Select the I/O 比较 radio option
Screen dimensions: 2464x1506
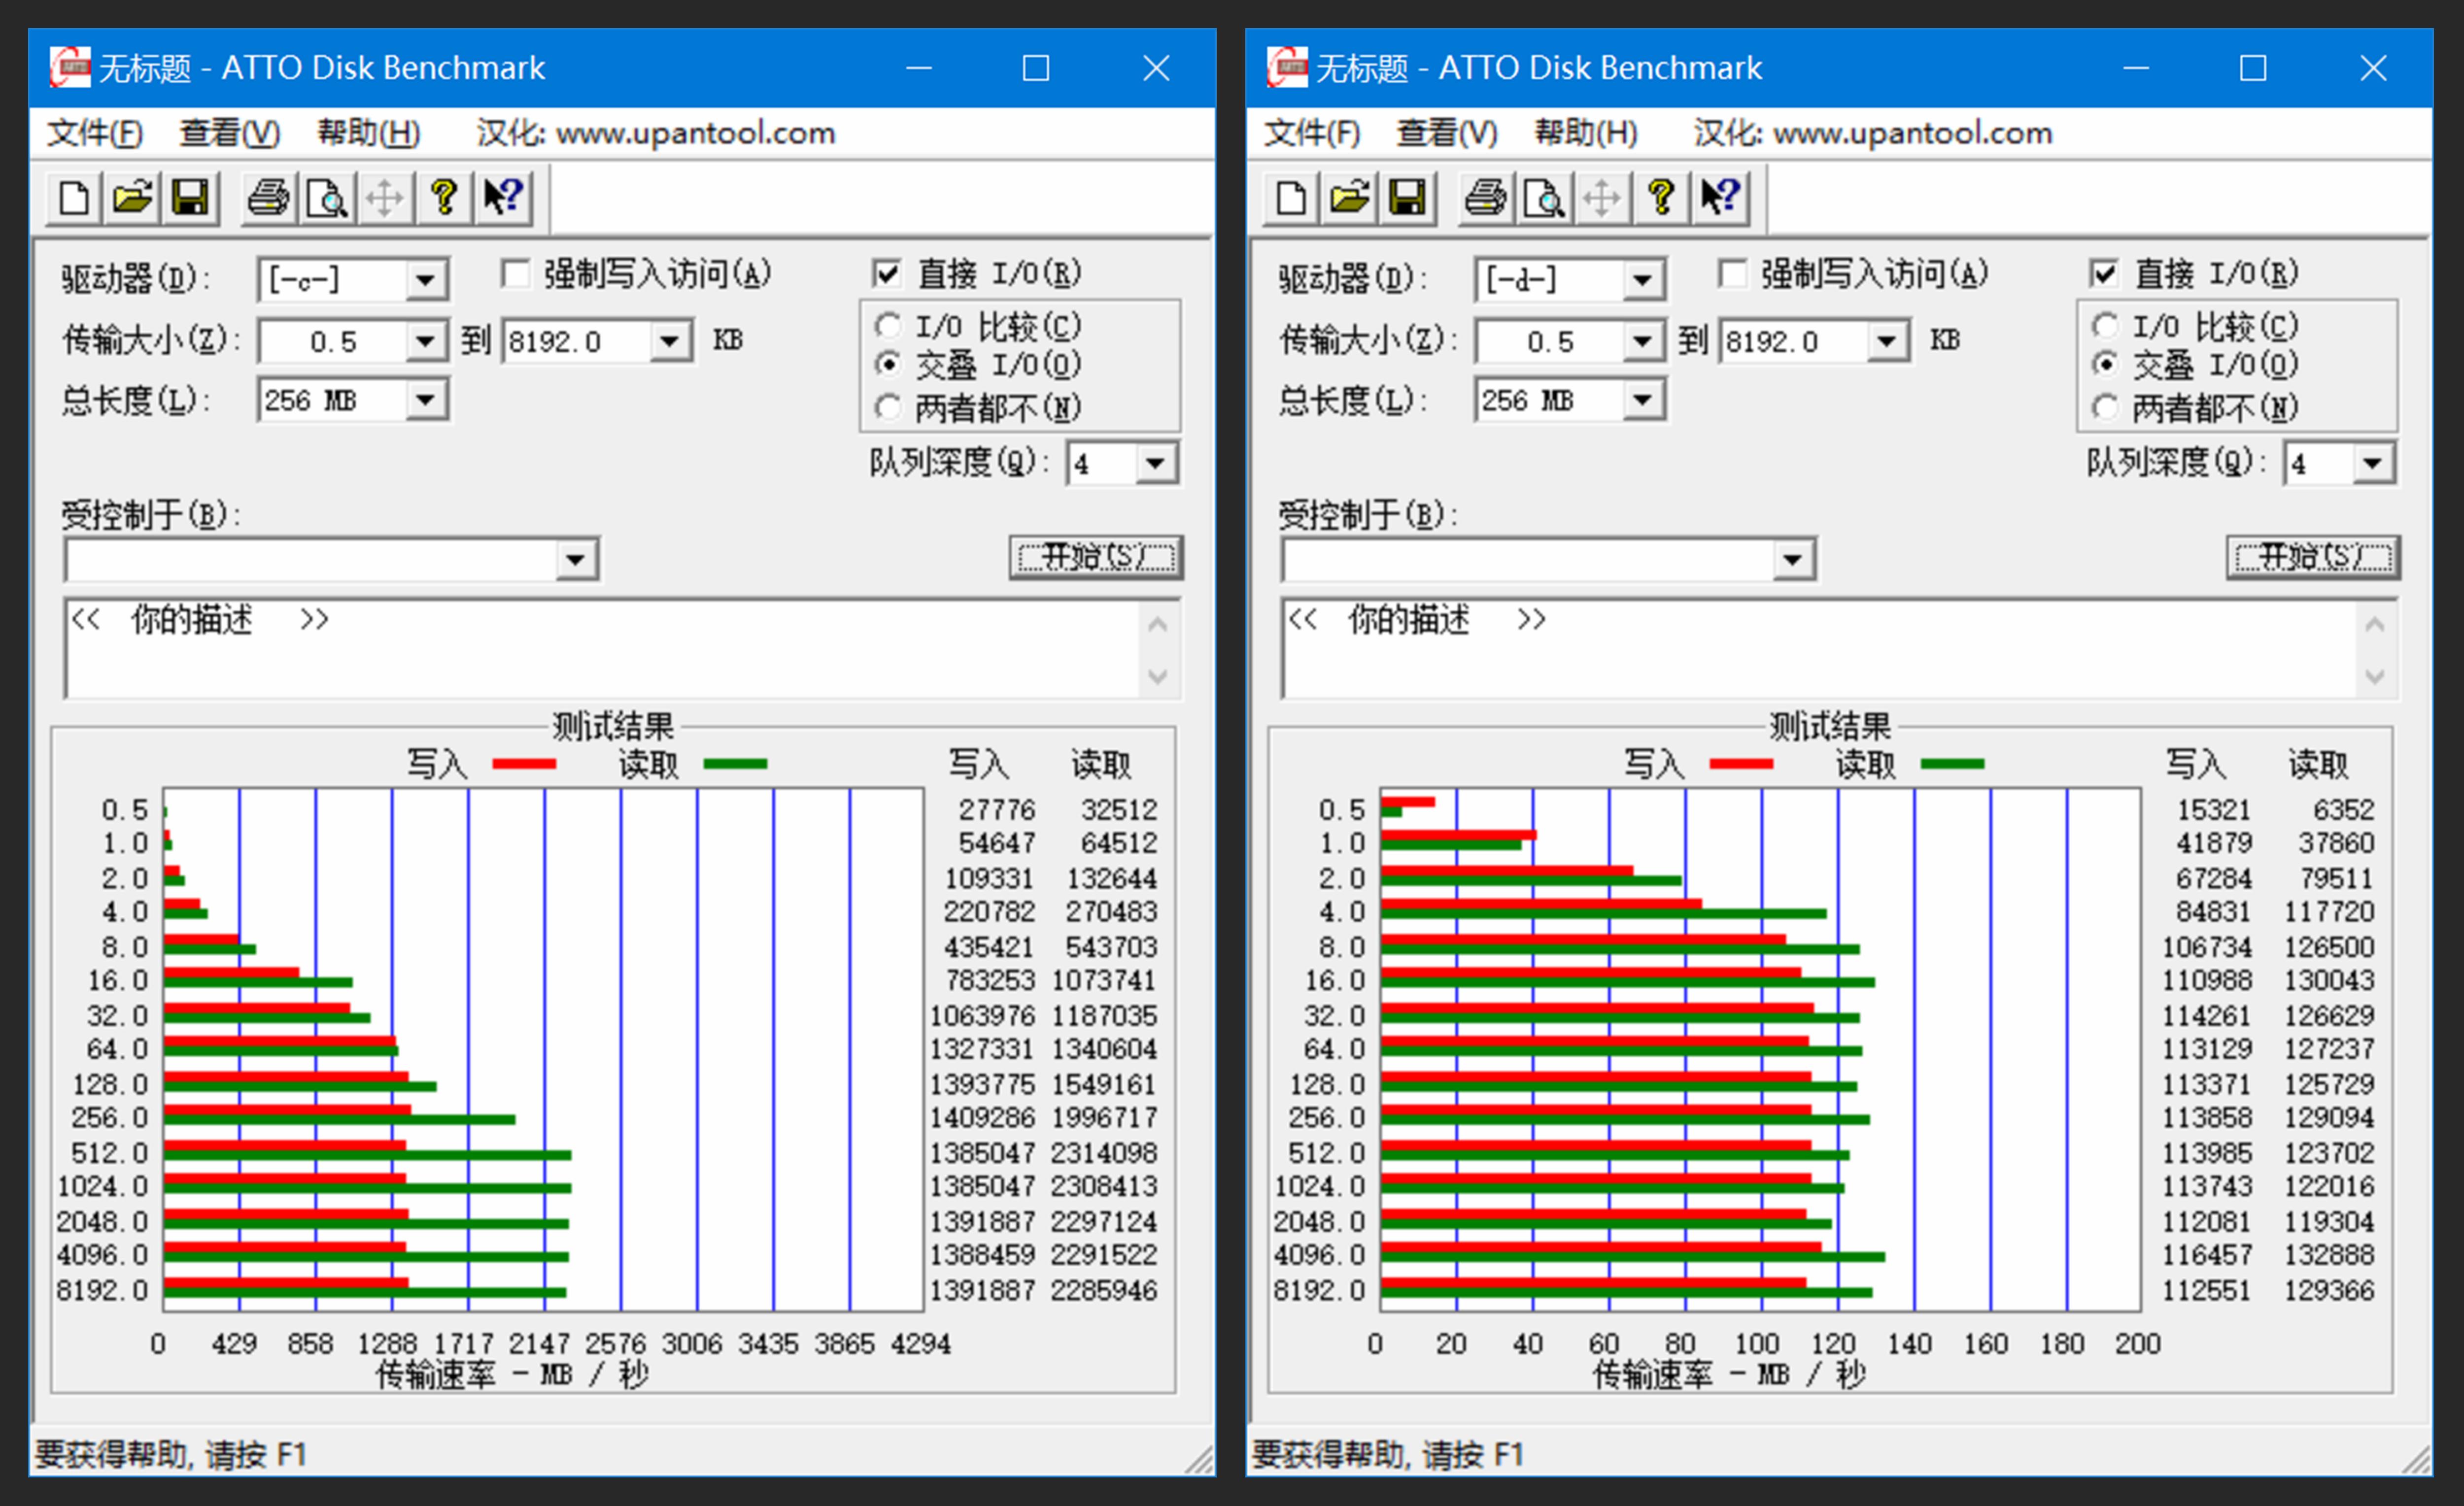coord(888,325)
